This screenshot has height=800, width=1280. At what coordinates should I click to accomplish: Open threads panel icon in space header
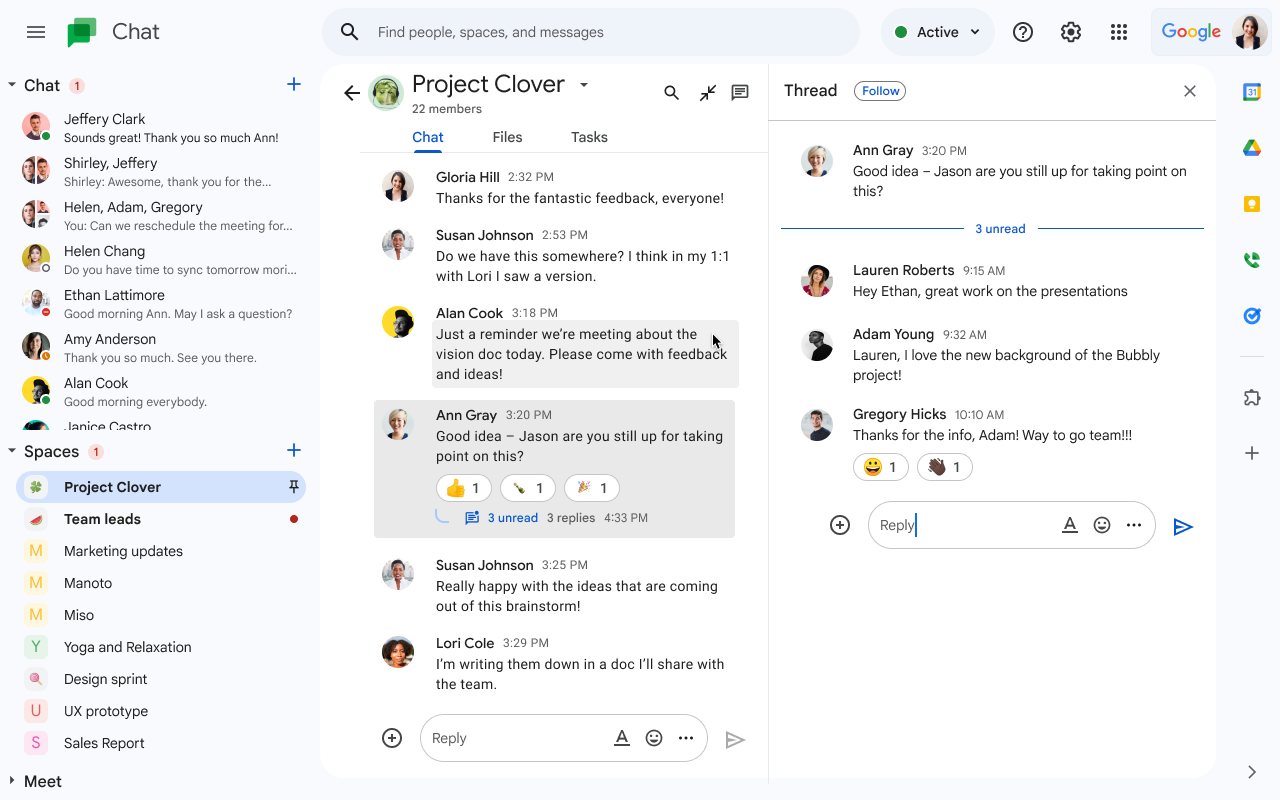(740, 93)
